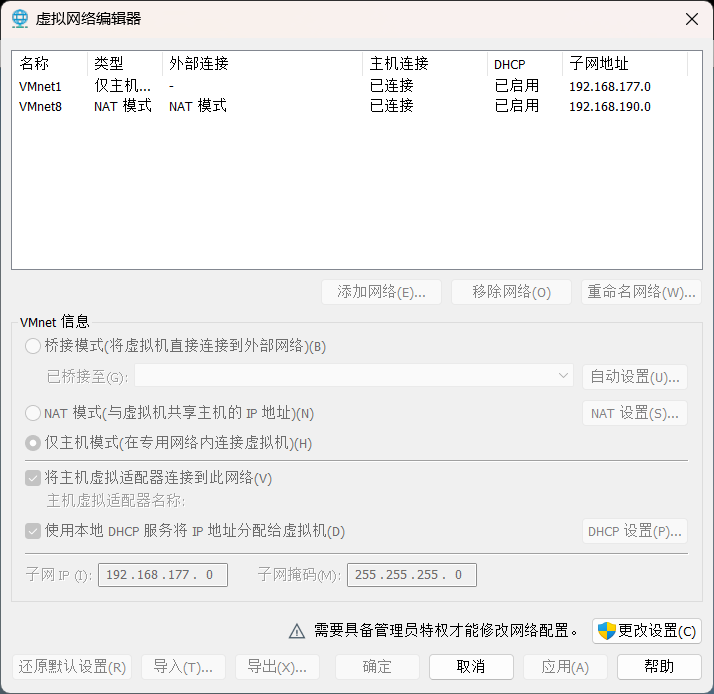
Task: Click the 外部连接 column header
Action: pyautogui.click(x=263, y=64)
